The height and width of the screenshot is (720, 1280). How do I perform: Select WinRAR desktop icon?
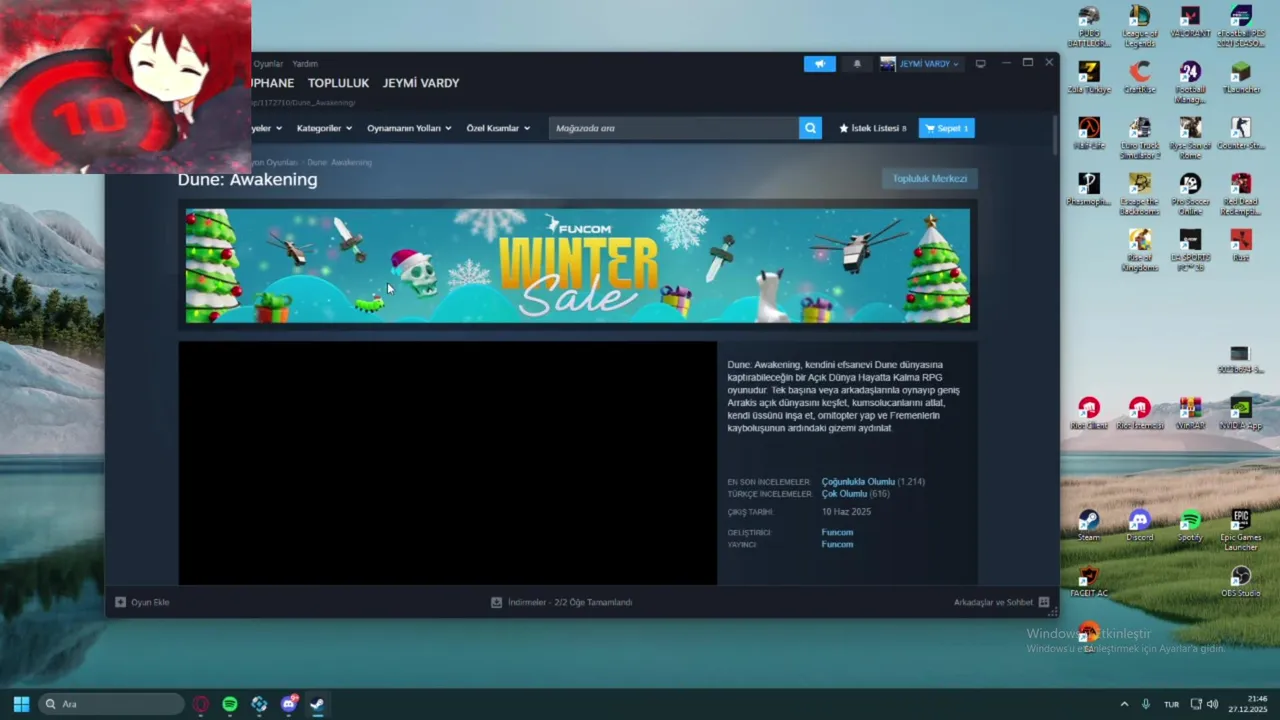tap(1190, 414)
